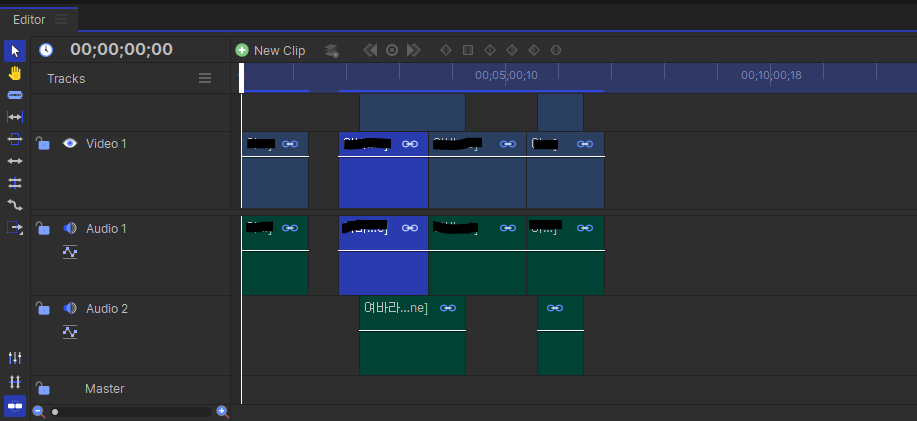Screen dimensions: 917x421
Task: Toggle lock on Master track
Action: (43, 388)
